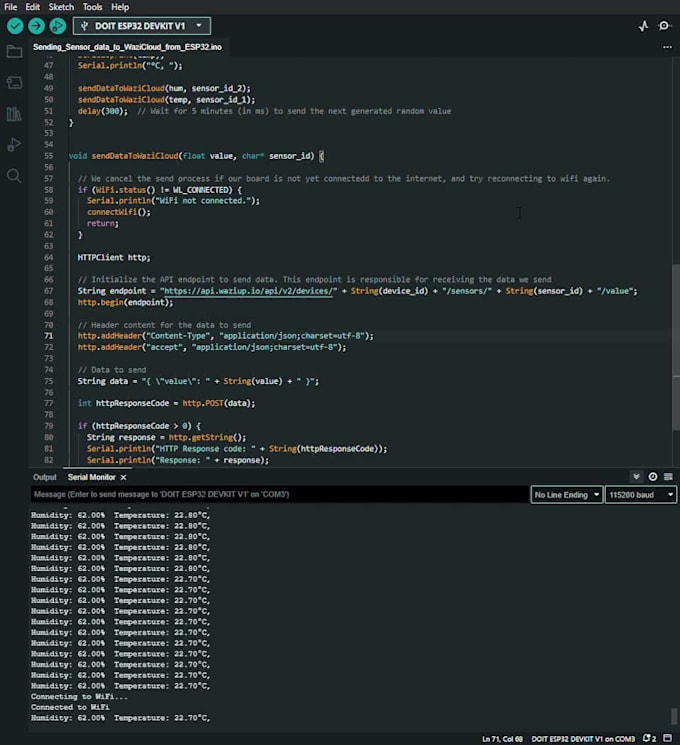Open the Search sidebar panel

[x=14, y=176]
